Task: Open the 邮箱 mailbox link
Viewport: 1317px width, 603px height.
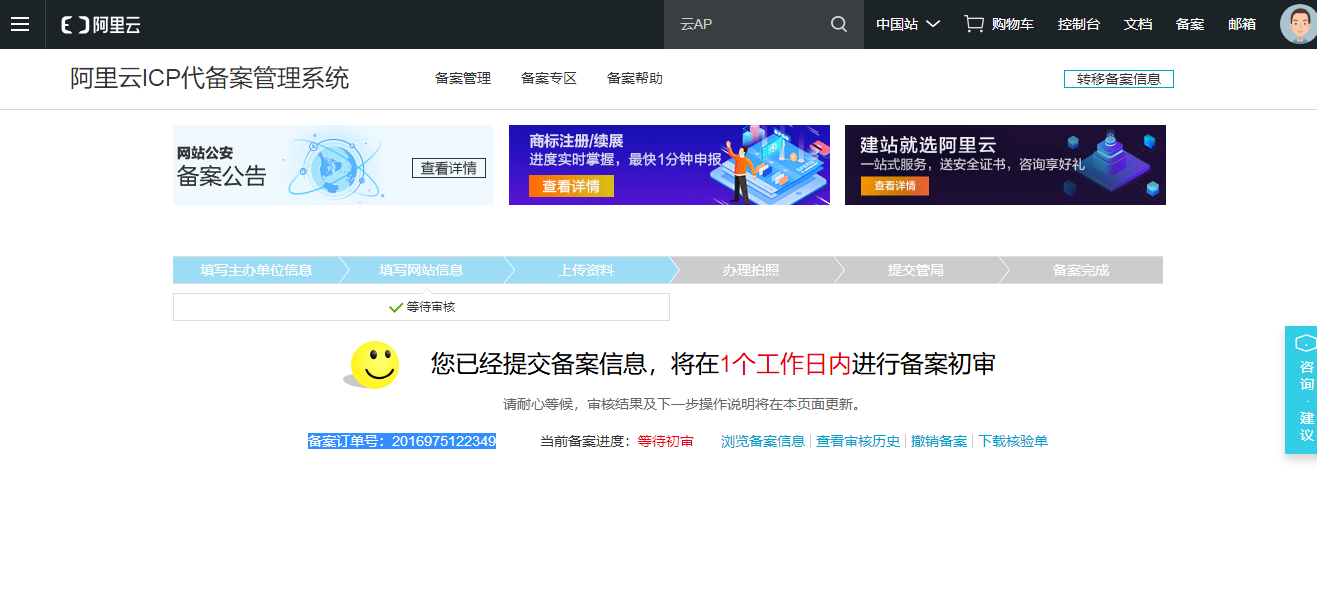Action: (1242, 24)
